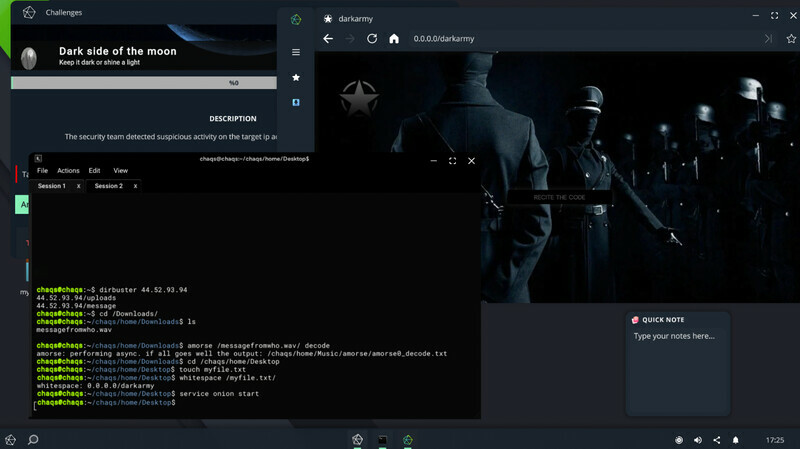Go to the browser home page
The image size is (800, 449).
click(x=394, y=38)
